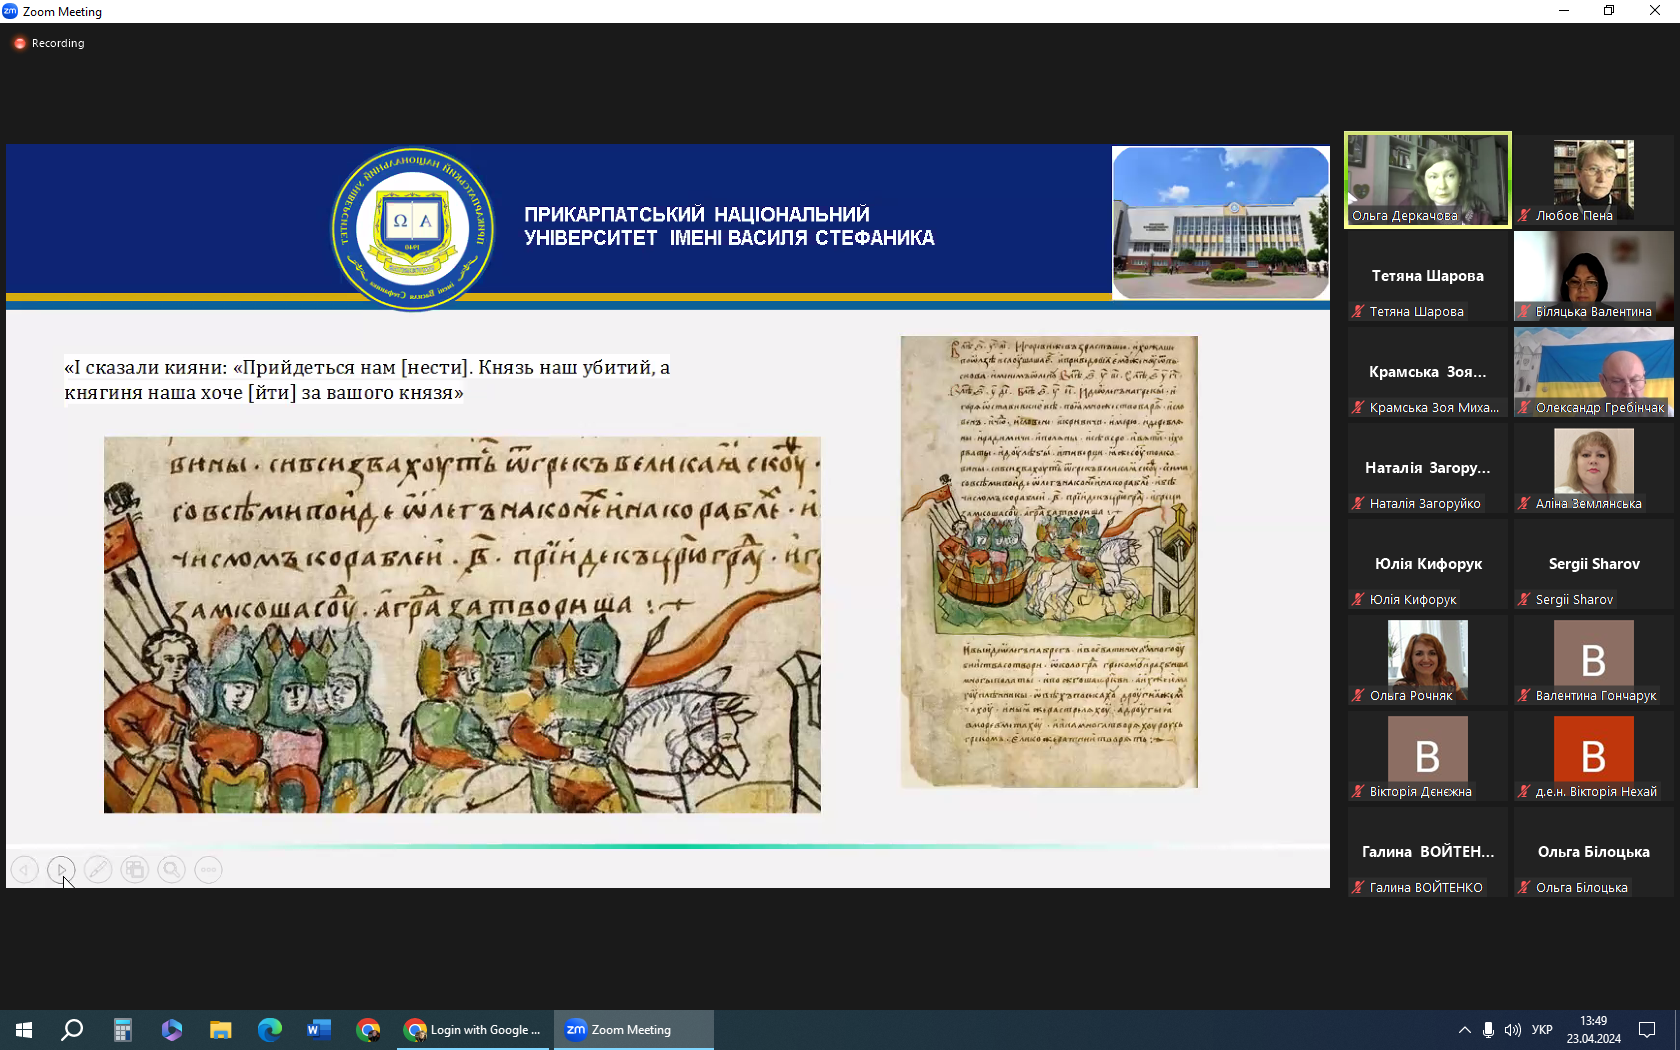Open Windows Start menu
The height and width of the screenshot is (1050, 1680).
click(24, 1030)
